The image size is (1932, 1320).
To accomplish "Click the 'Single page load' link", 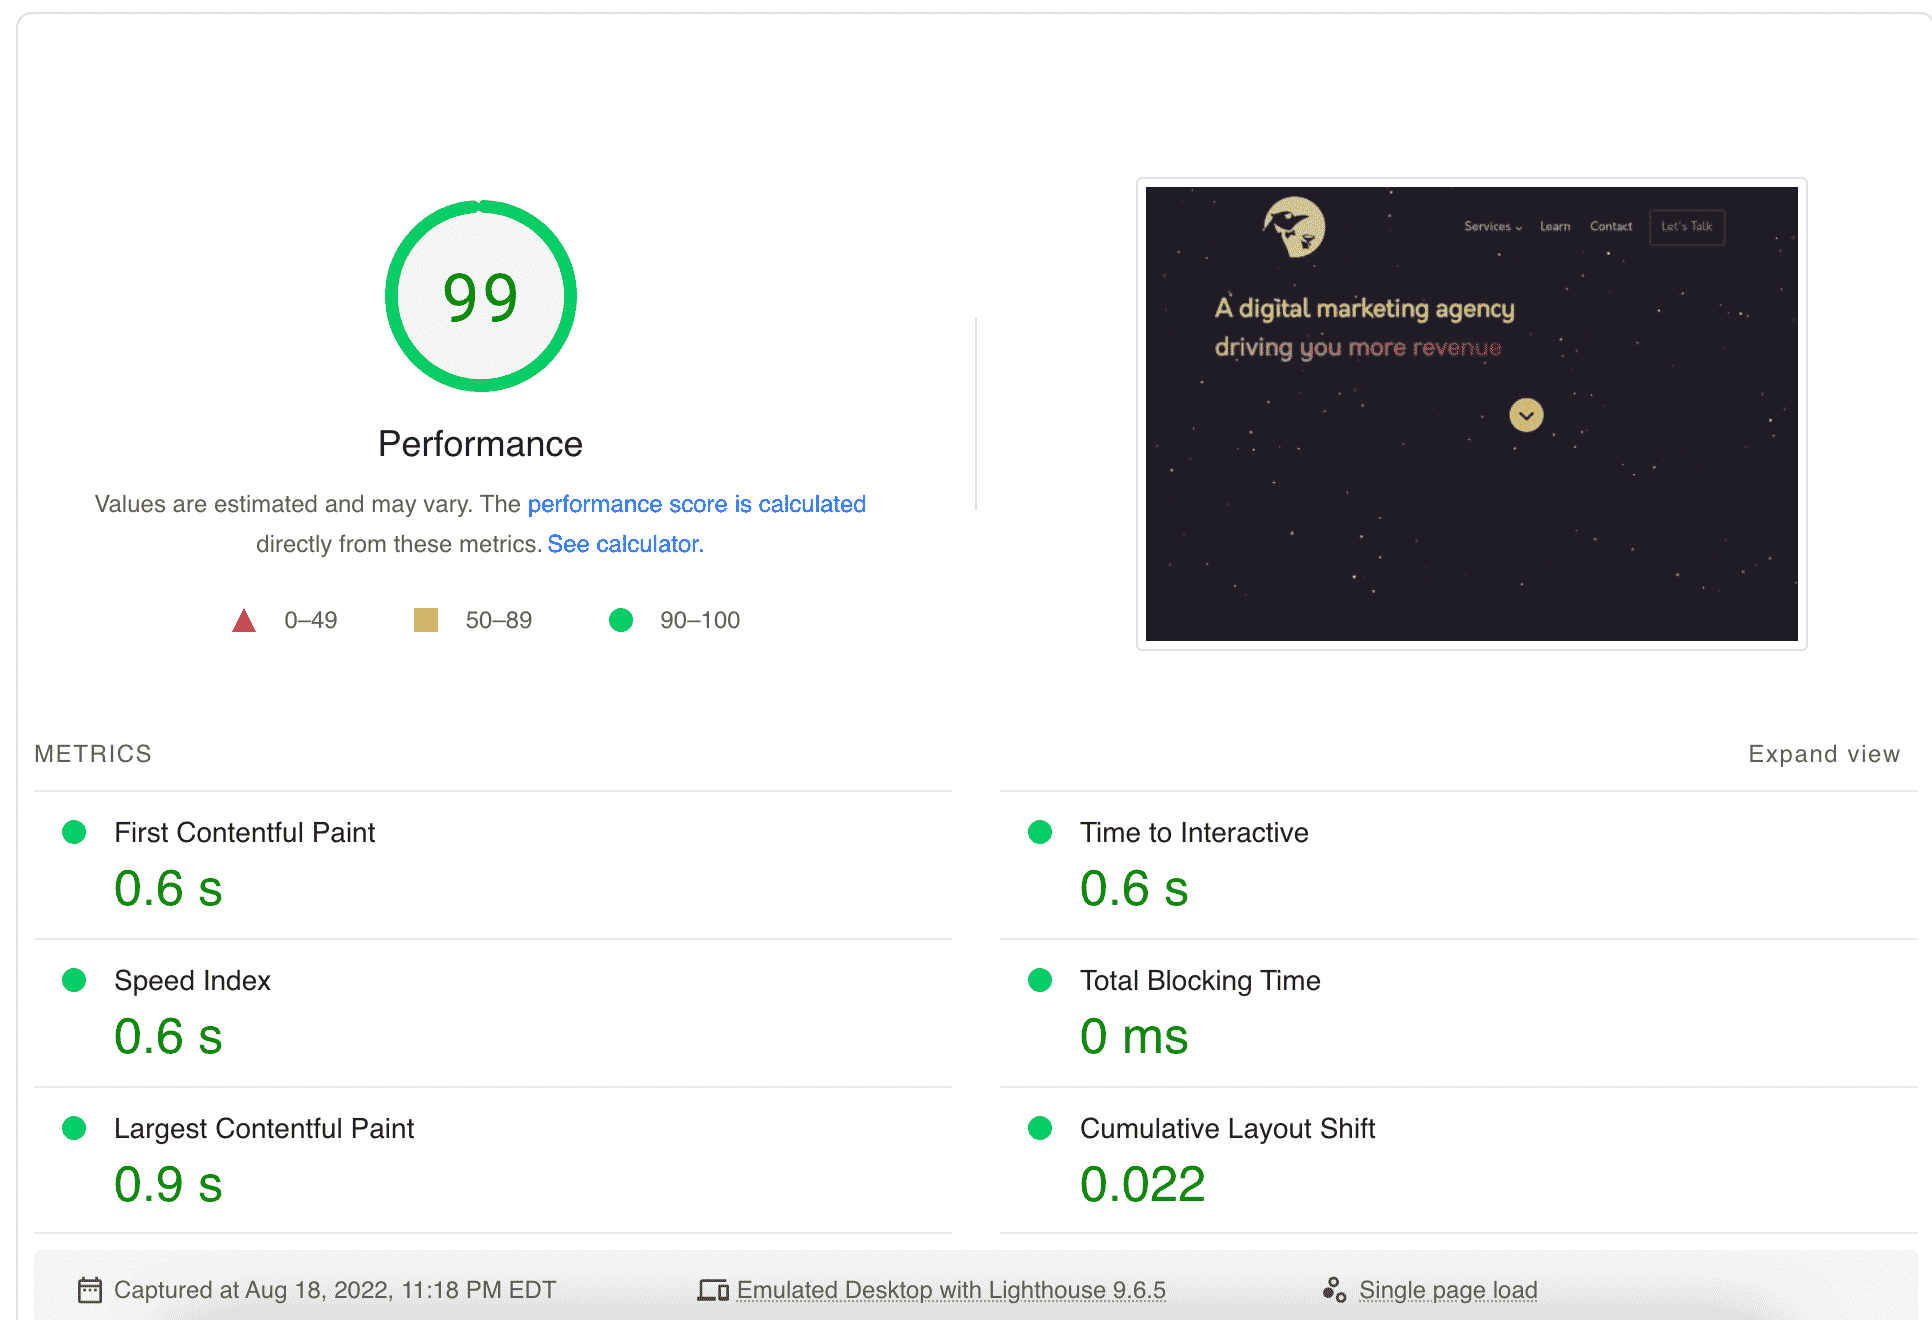I will [x=1448, y=1290].
